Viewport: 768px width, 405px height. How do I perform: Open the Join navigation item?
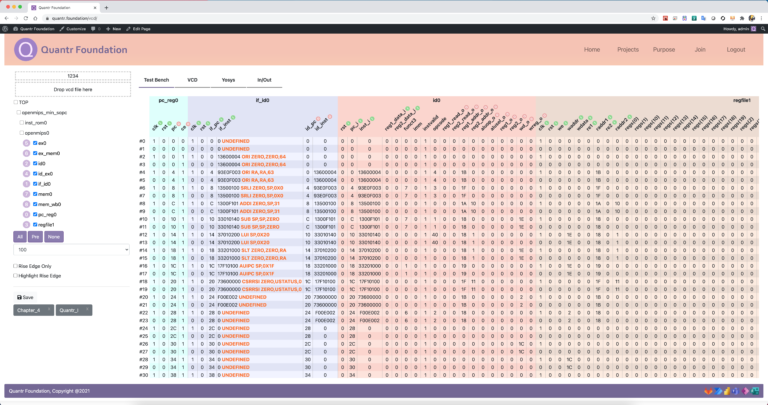tap(700, 49)
